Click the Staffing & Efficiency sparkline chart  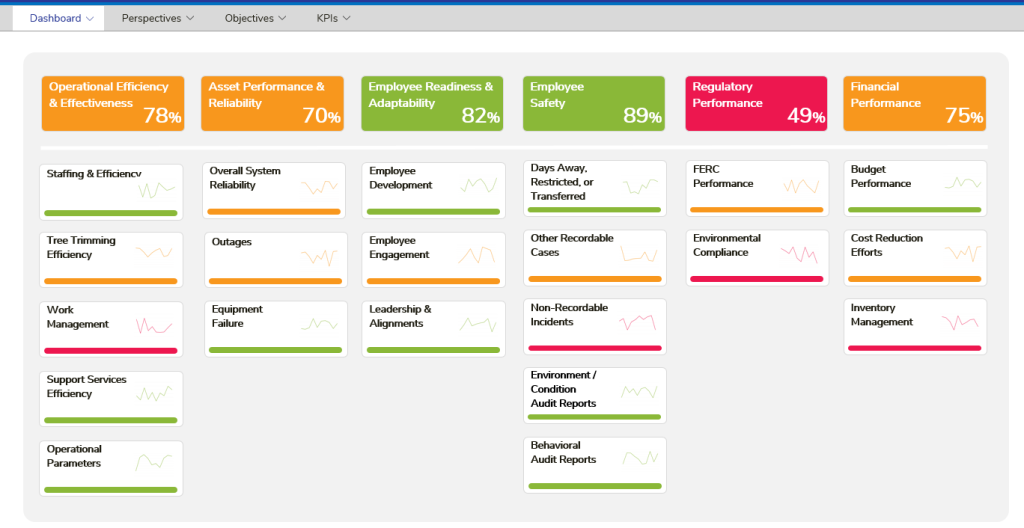tap(156, 188)
